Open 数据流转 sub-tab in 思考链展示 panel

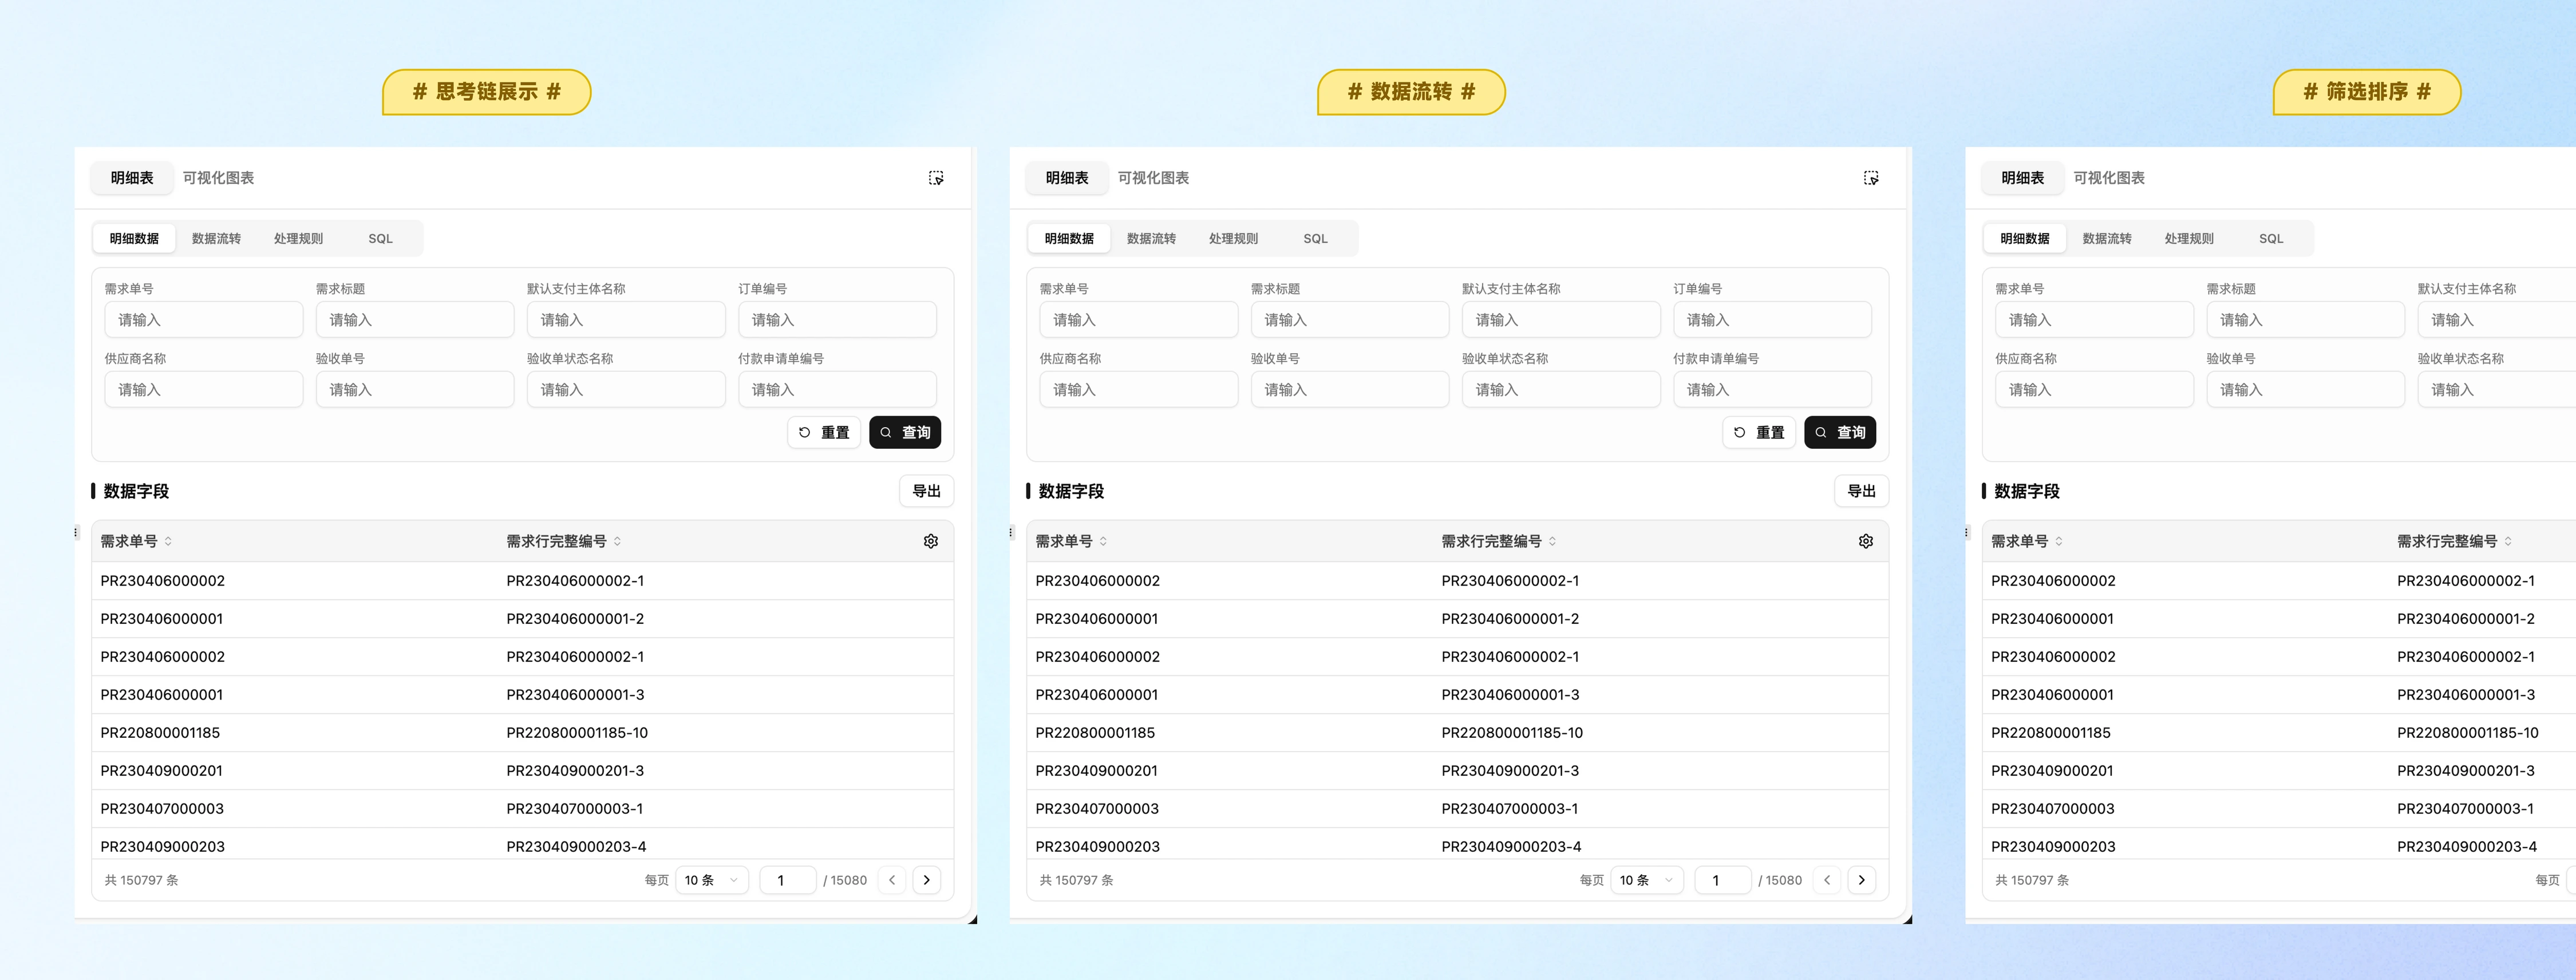click(x=216, y=239)
